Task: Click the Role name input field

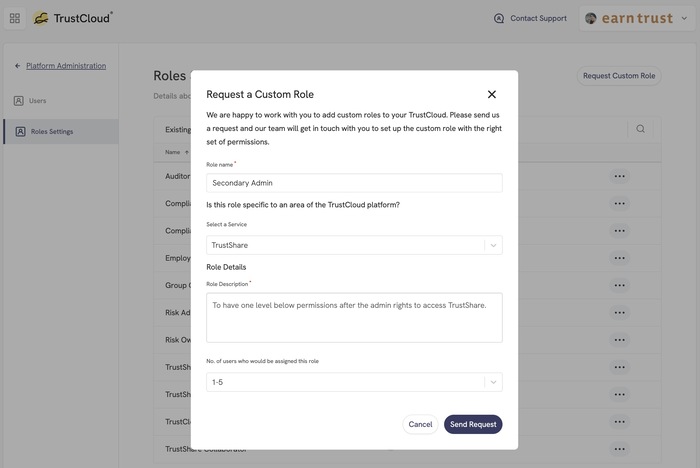Action: pyautogui.click(x=354, y=183)
